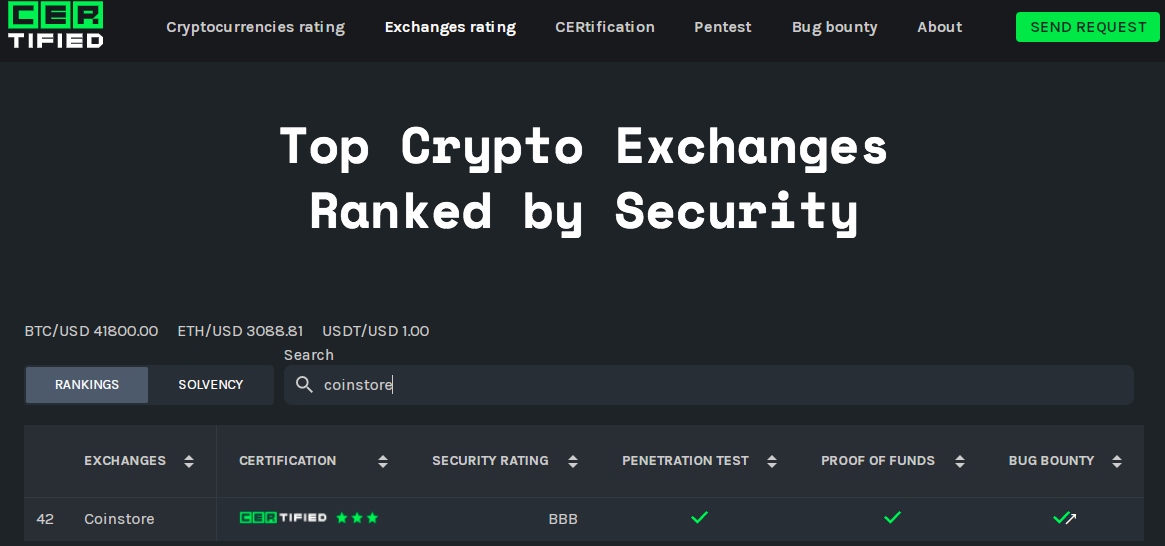
Task: Click the PROOF OF FUNDS header text
Action: click(878, 461)
